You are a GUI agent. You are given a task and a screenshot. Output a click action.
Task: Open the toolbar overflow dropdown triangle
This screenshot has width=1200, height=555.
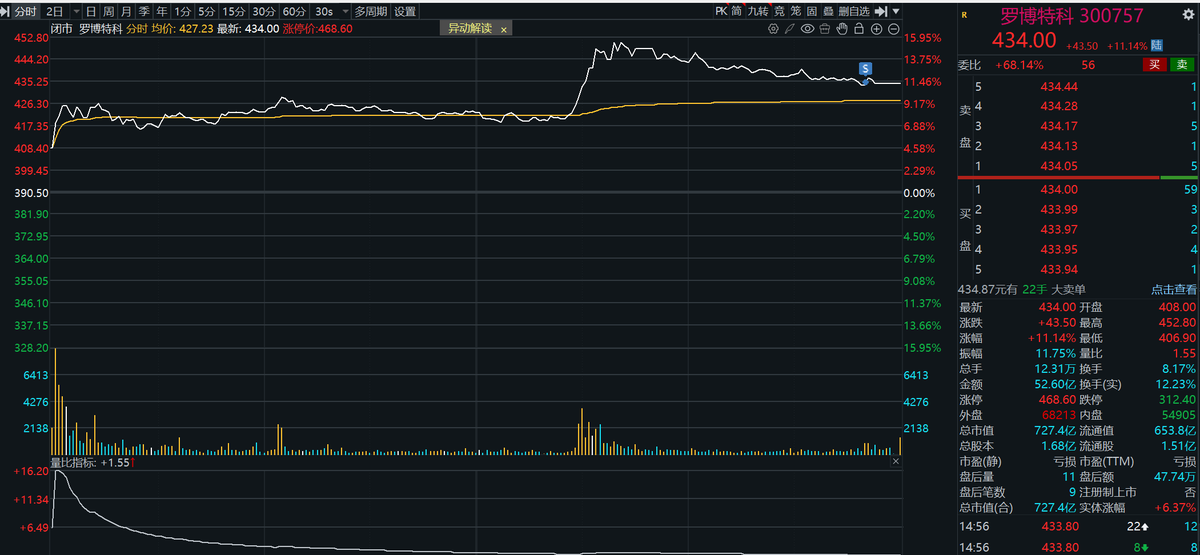[896, 11]
